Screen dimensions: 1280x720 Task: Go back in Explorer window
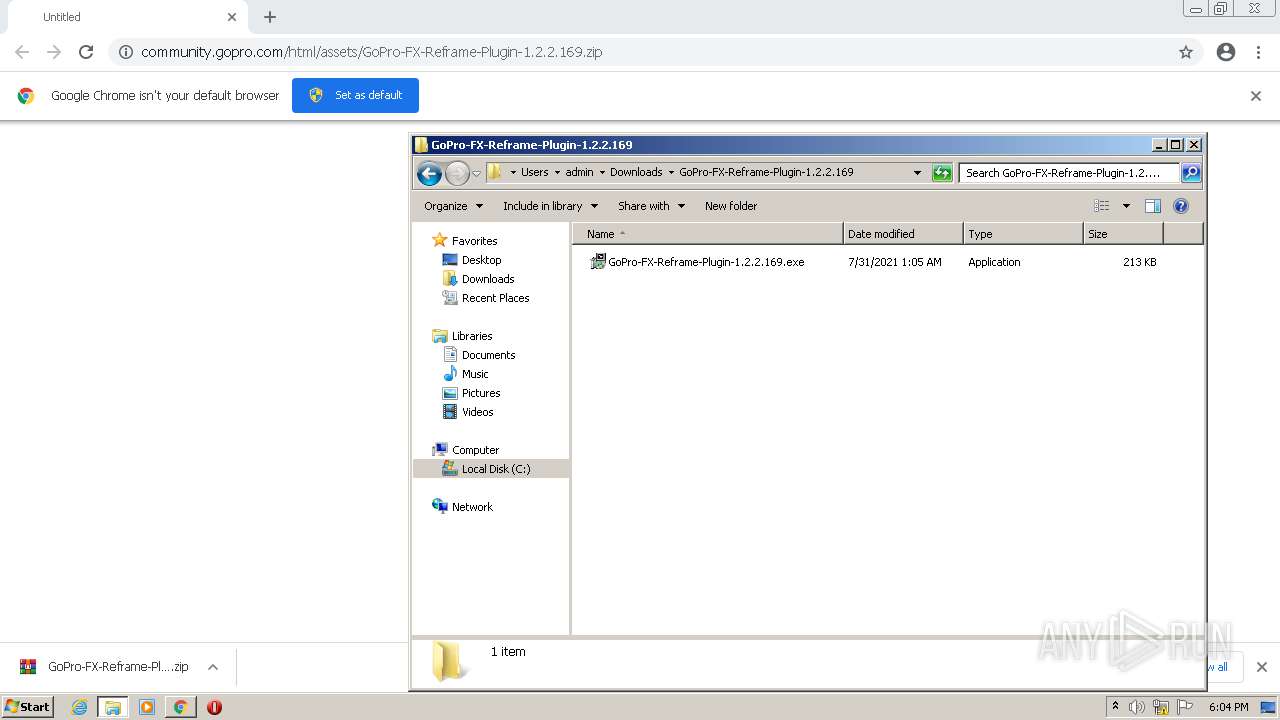(429, 173)
